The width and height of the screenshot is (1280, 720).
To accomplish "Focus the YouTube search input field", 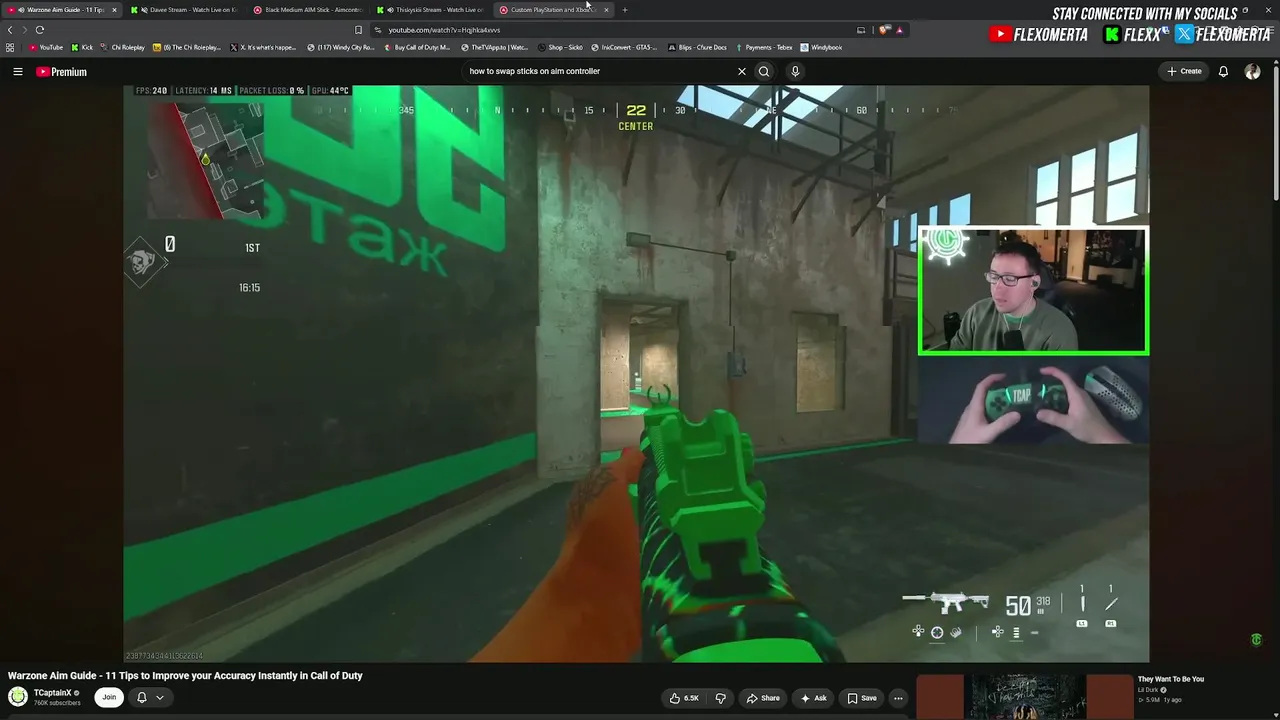I will 600,72.
